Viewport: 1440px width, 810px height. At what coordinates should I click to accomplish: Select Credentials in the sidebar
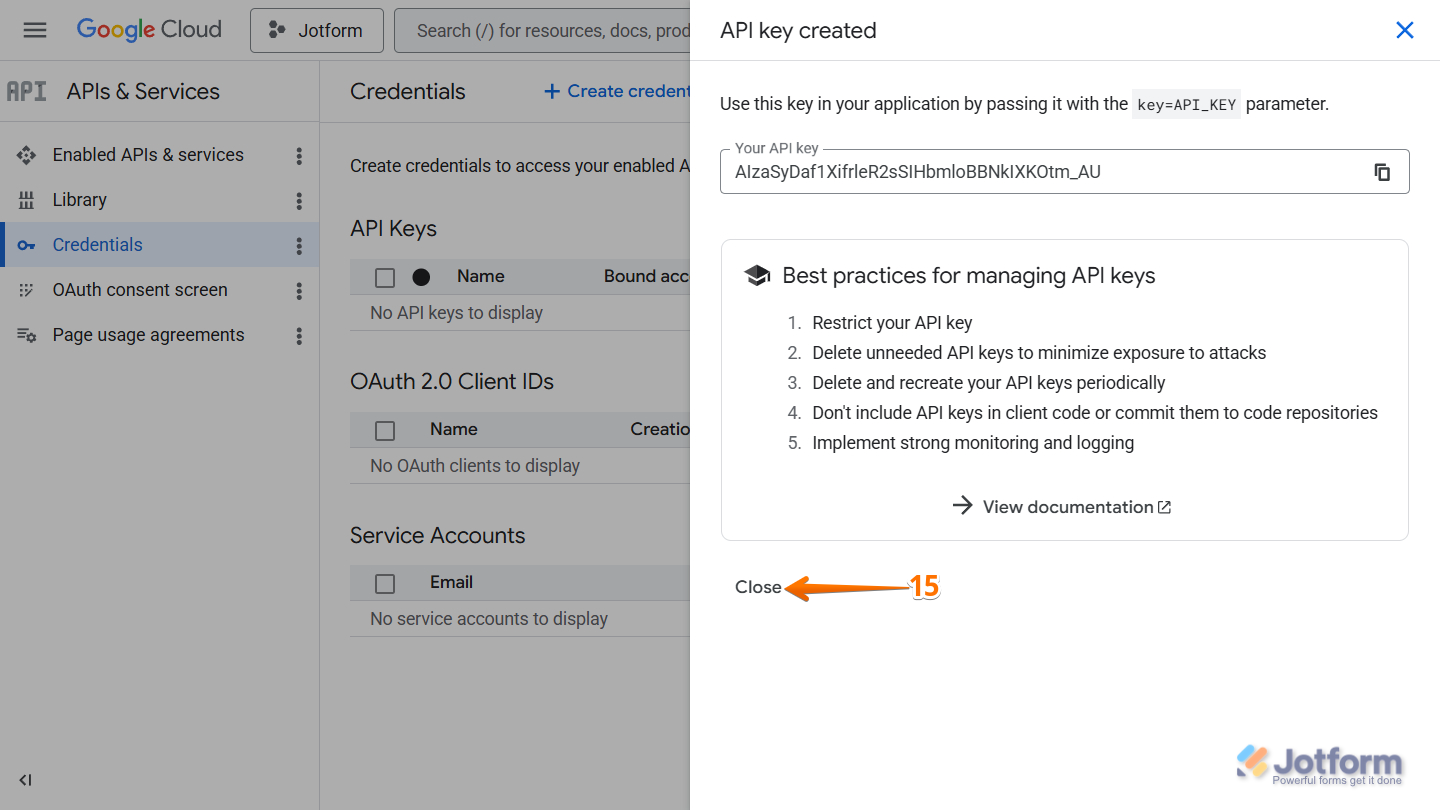97,245
